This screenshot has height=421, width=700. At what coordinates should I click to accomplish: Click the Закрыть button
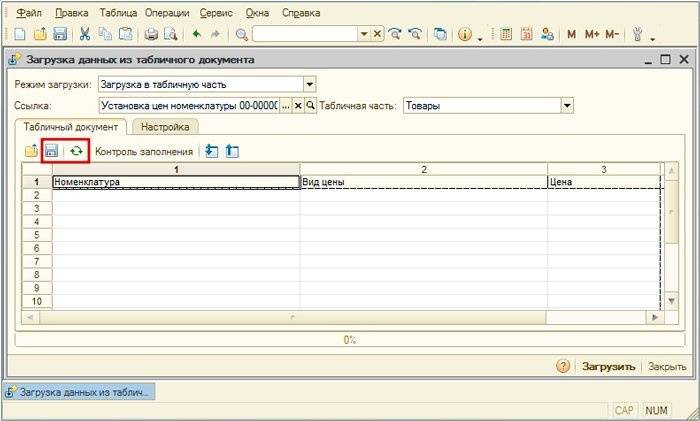coord(667,367)
